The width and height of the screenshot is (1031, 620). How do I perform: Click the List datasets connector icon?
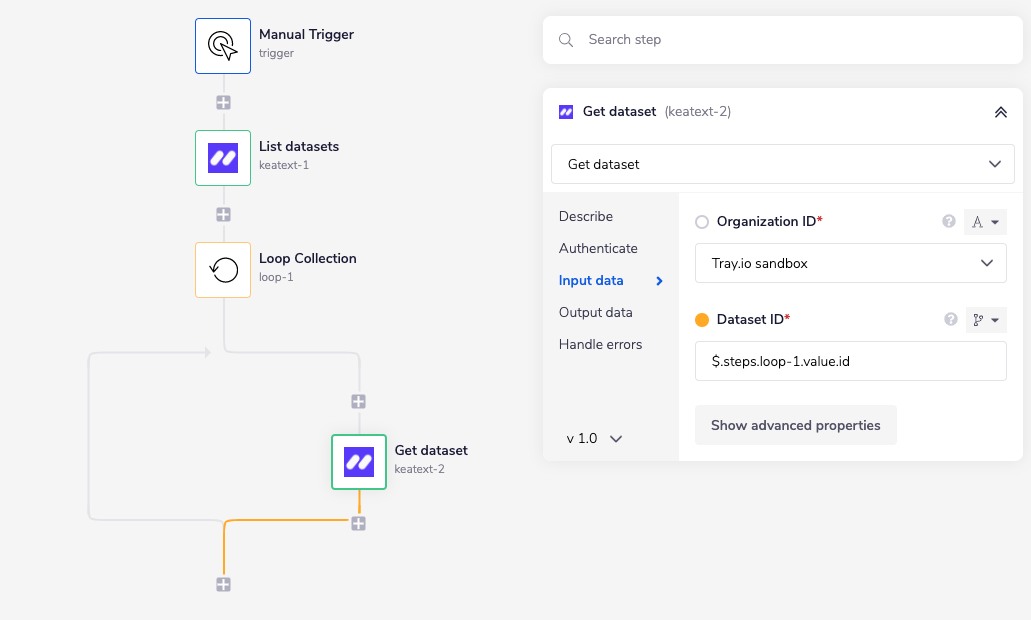tap(223, 157)
